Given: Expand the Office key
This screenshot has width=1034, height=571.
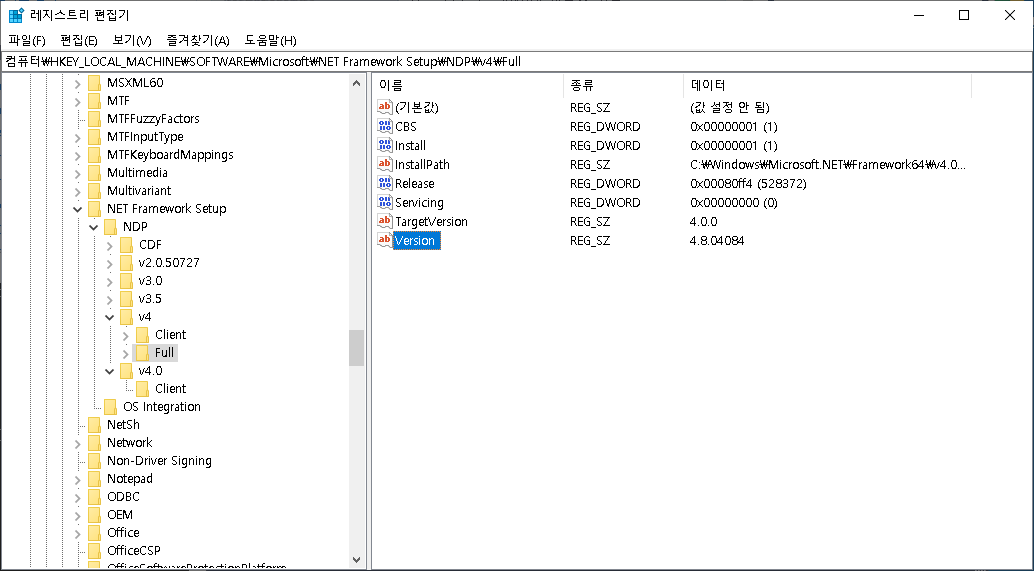Looking at the screenshot, I should (78, 533).
